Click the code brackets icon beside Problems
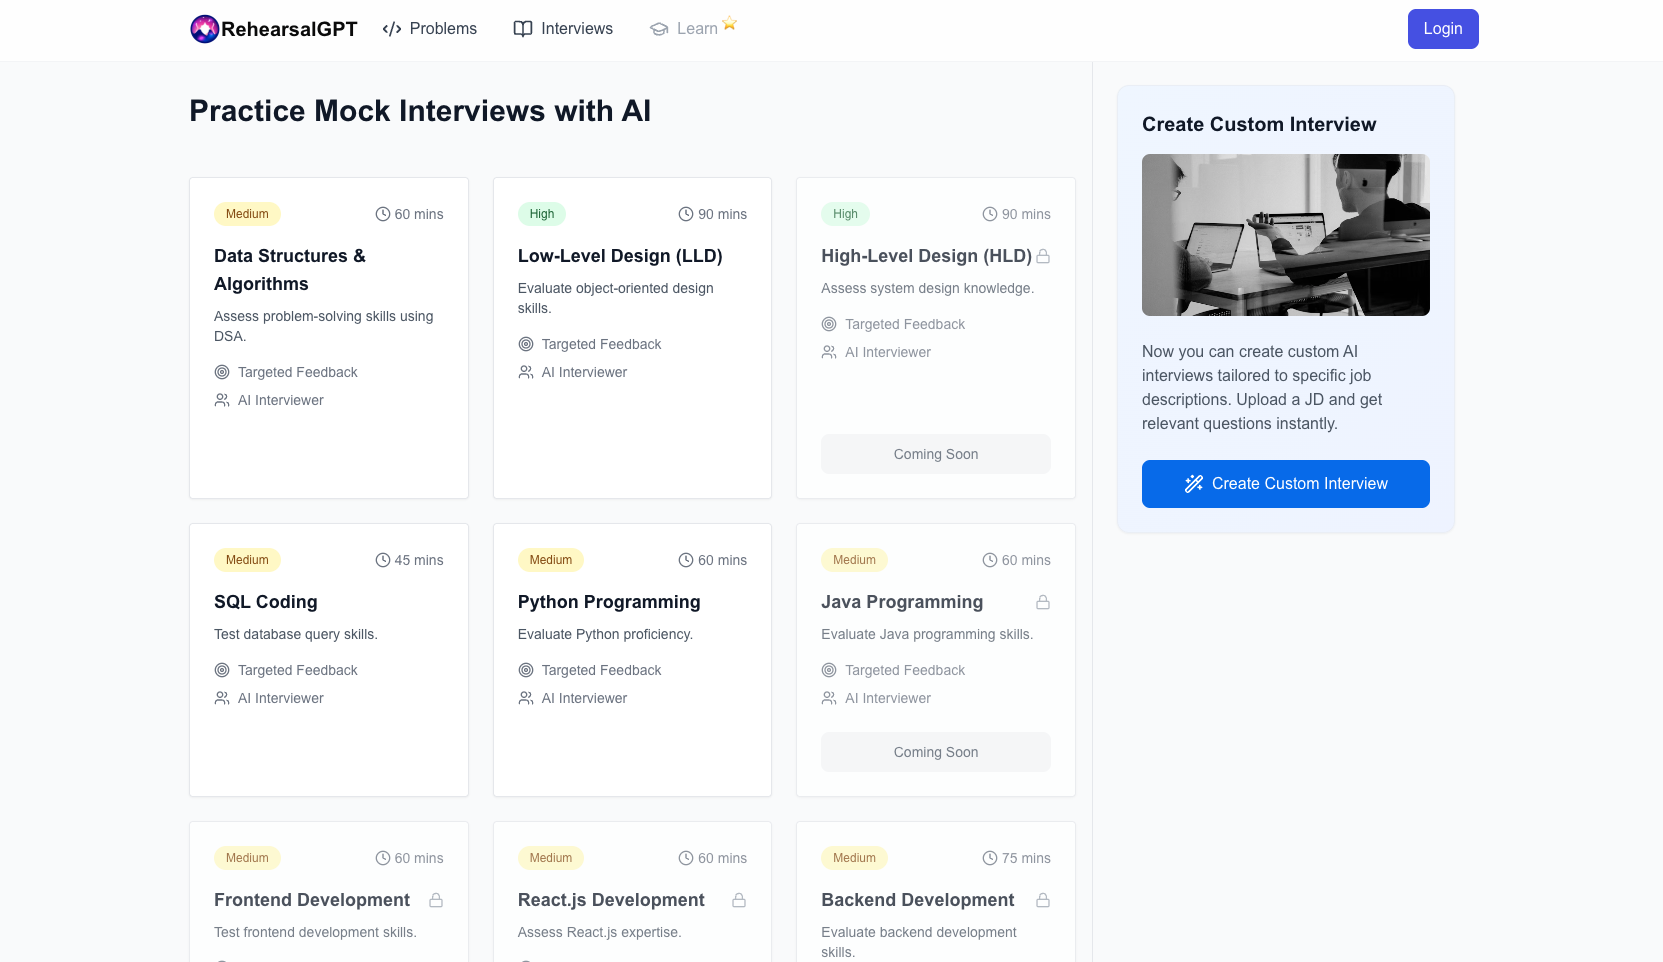1663x962 pixels. click(392, 29)
